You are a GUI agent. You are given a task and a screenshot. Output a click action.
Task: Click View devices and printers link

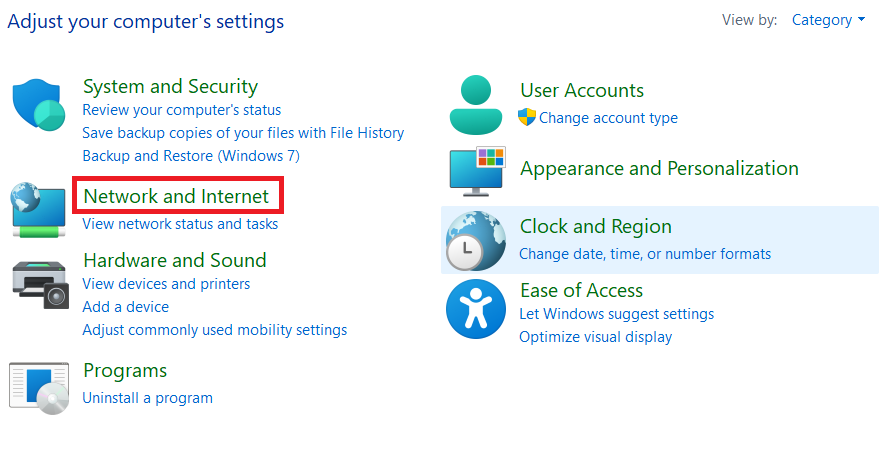tap(166, 284)
